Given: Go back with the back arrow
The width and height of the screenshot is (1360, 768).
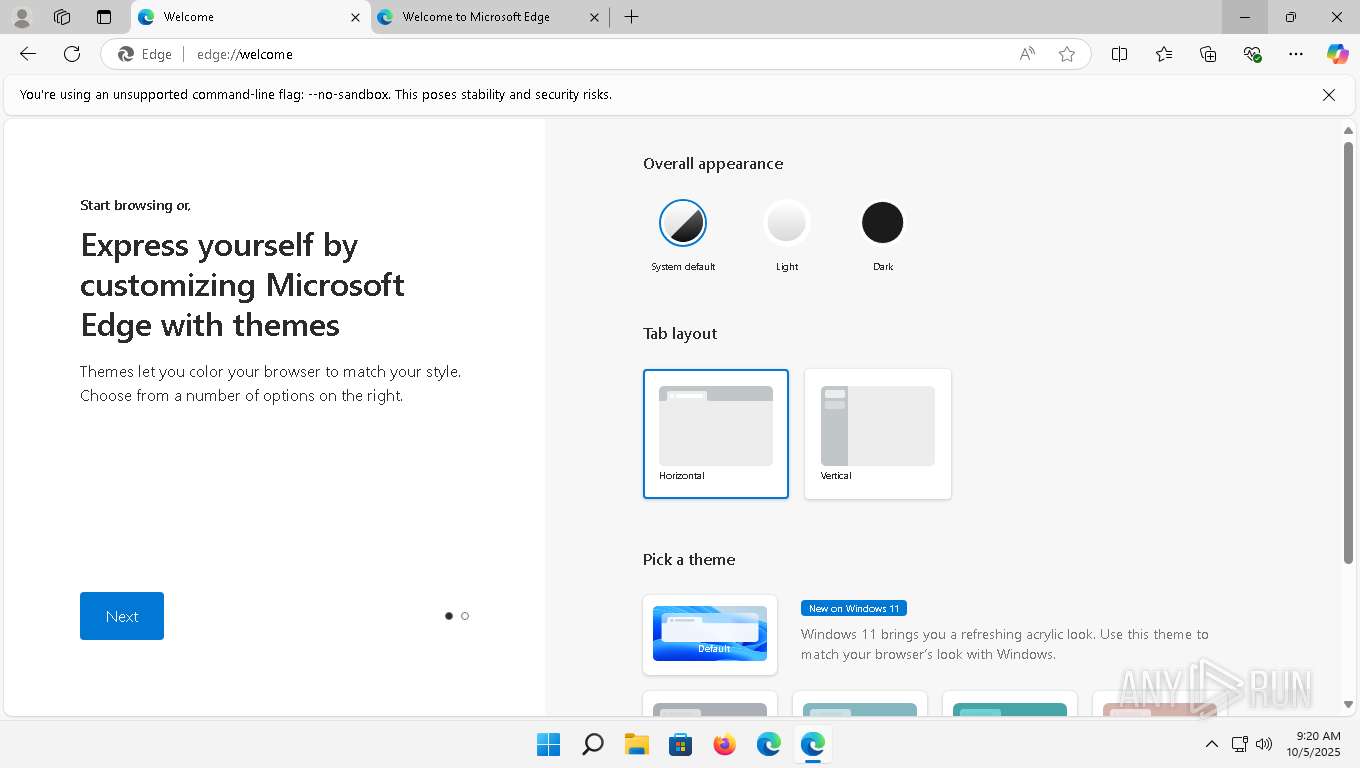Looking at the screenshot, I should click(x=28, y=54).
